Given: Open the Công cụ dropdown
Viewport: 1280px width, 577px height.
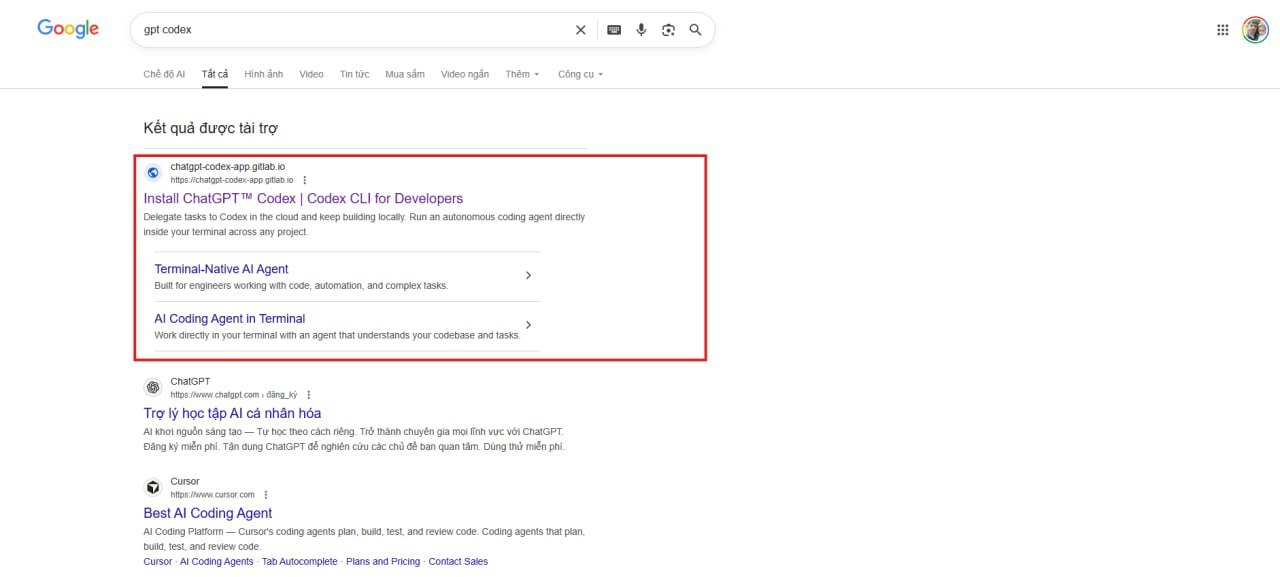Looking at the screenshot, I should tap(580, 74).
